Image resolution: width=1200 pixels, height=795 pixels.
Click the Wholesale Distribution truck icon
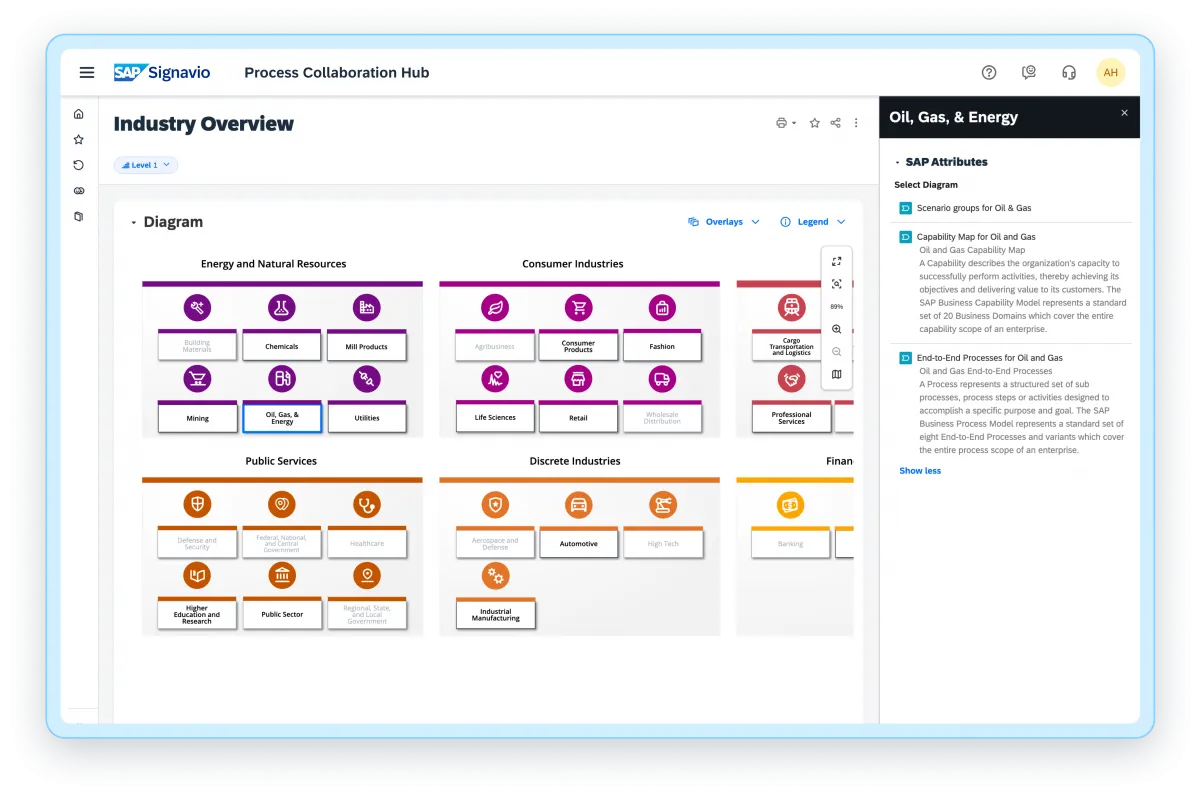(662, 379)
